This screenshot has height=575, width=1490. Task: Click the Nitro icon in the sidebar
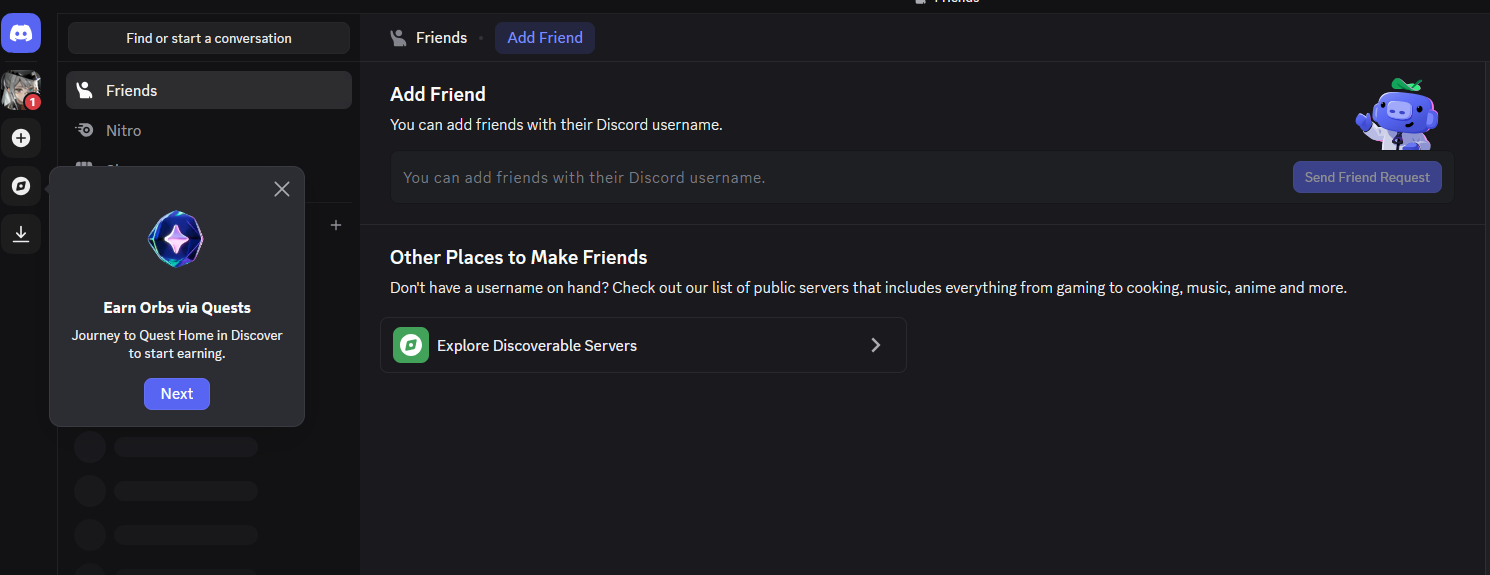pyautogui.click(x=85, y=130)
